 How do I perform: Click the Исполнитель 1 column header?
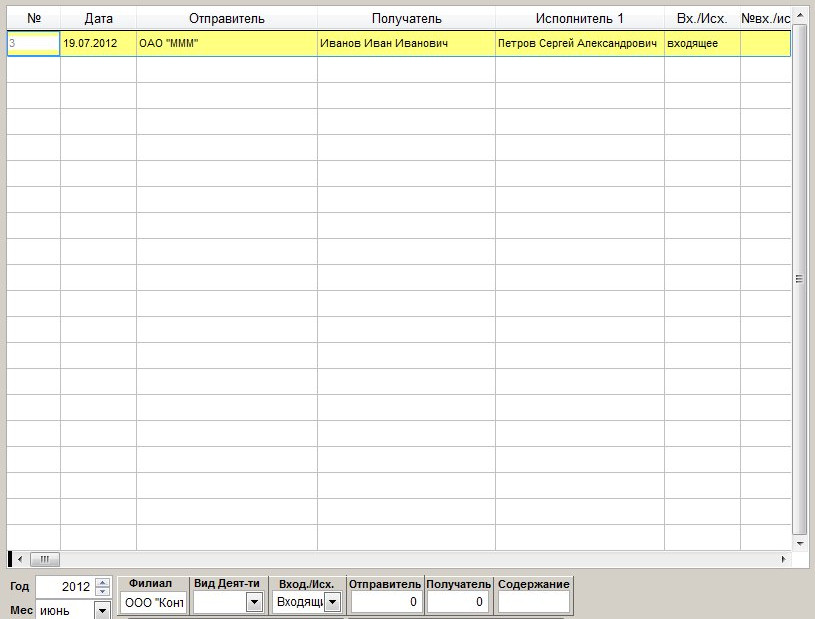click(580, 19)
